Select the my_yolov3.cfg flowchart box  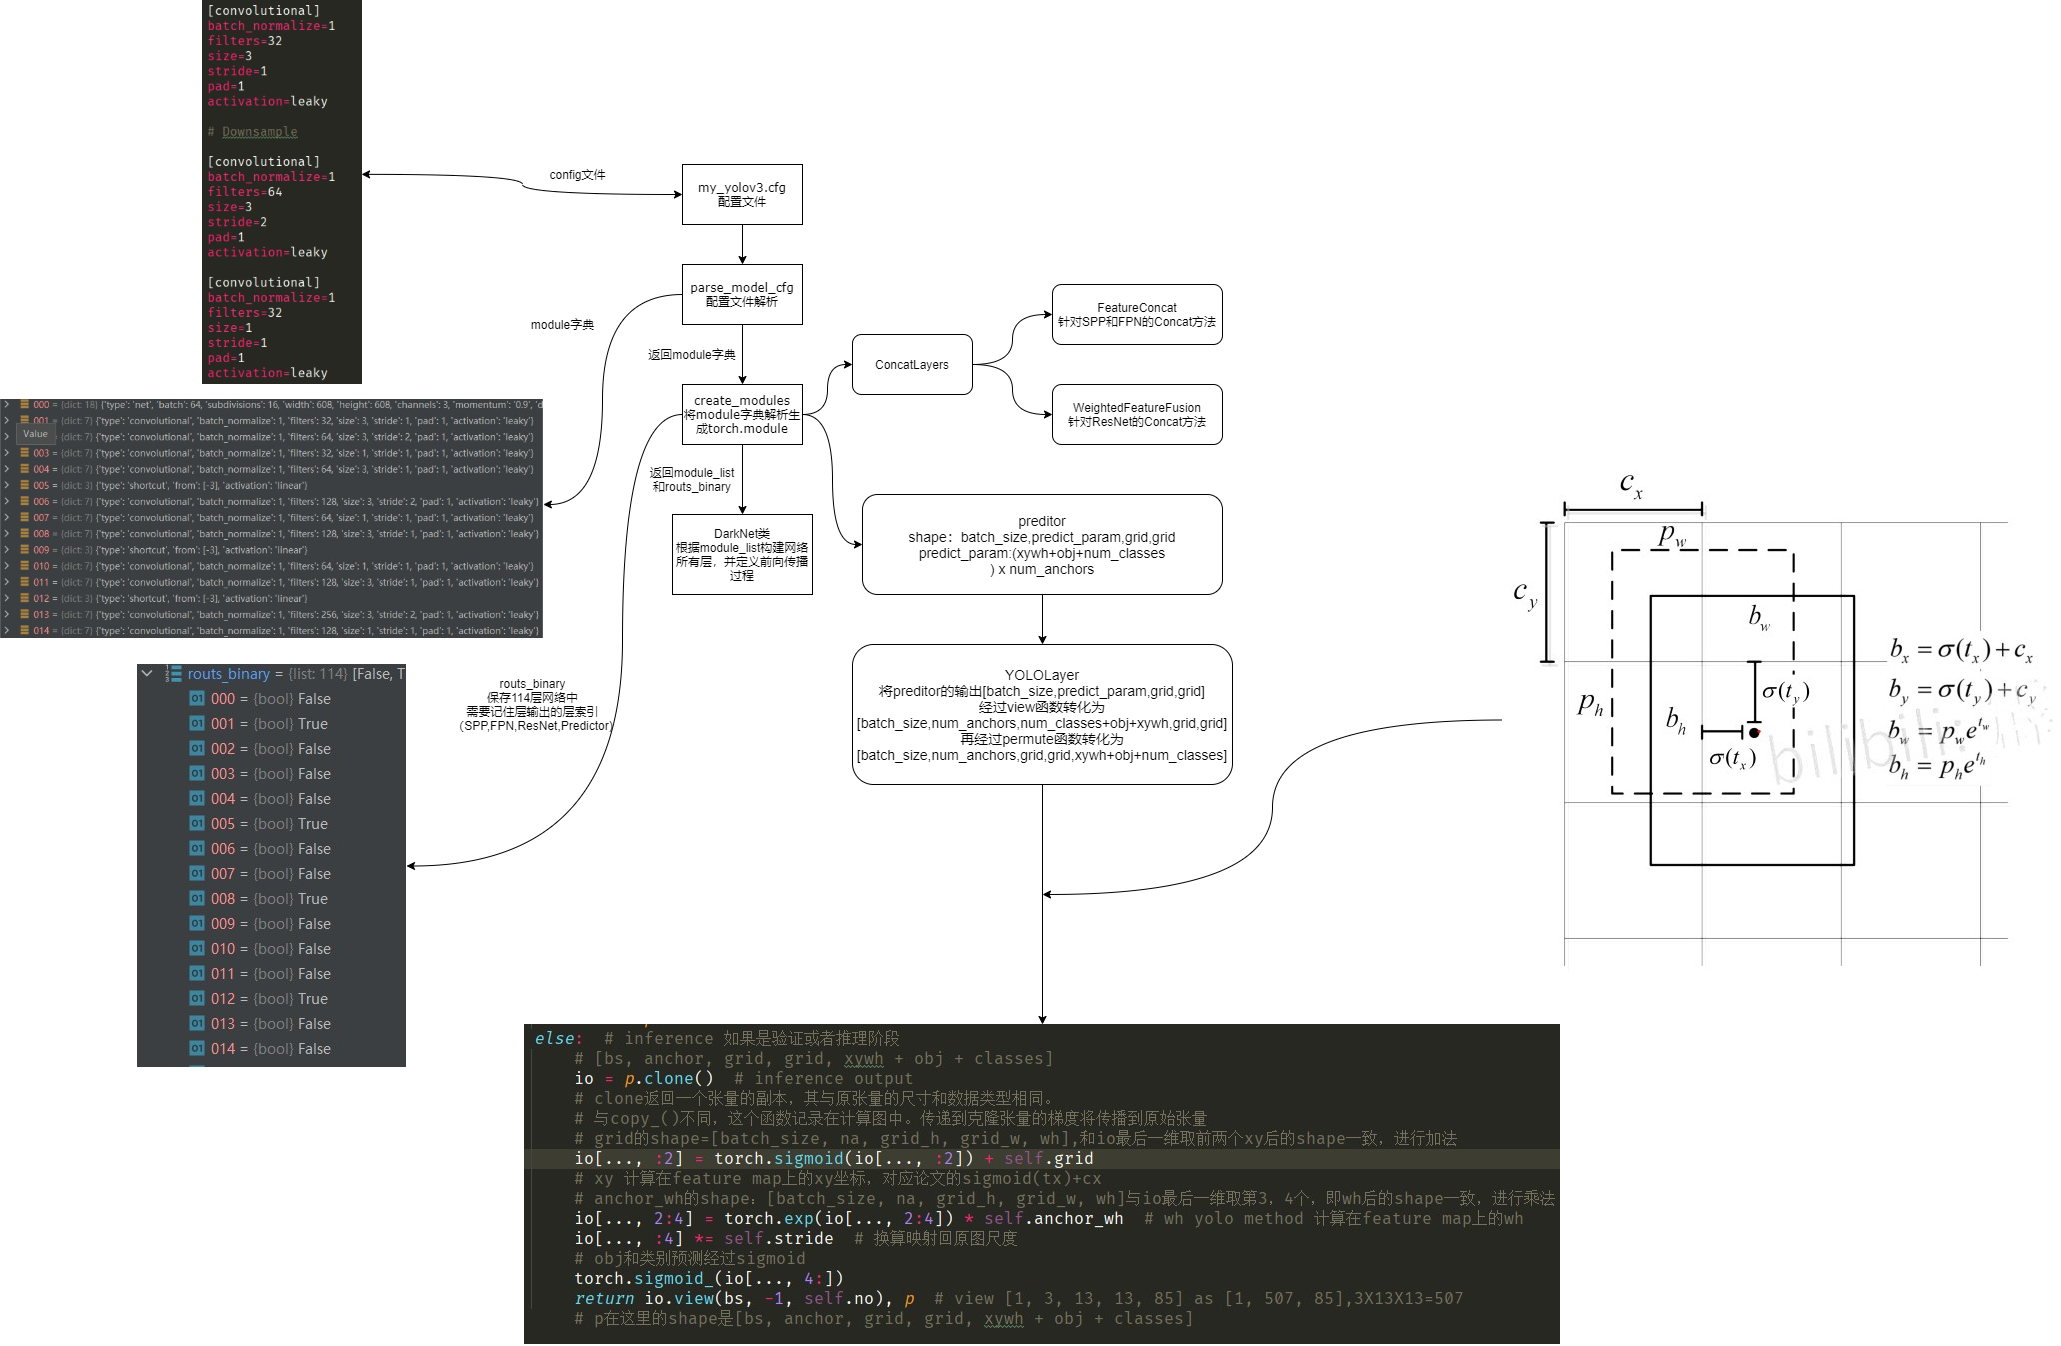(742, 195)
